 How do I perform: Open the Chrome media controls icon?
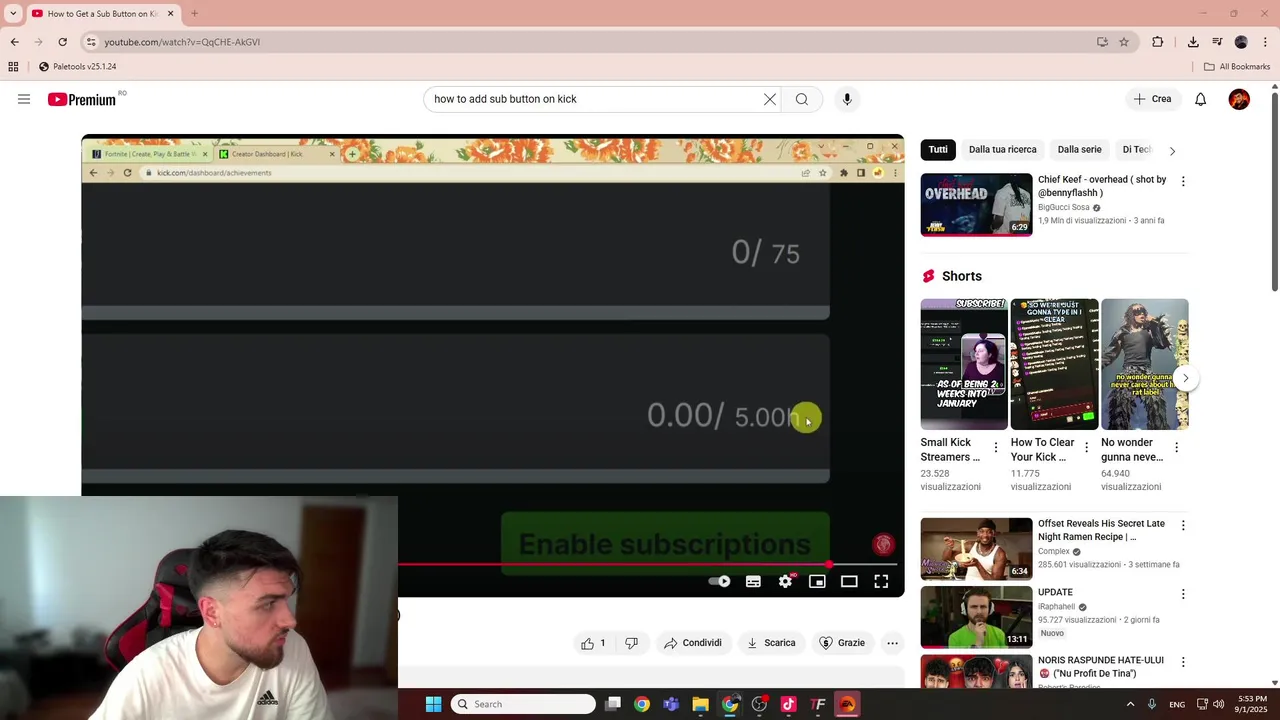coord(1217,42)
